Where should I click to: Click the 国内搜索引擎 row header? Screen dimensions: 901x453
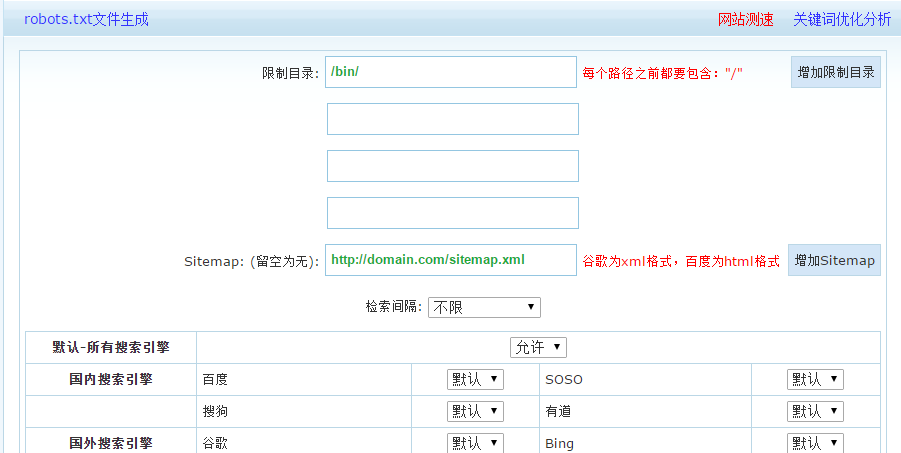point(111,379)
